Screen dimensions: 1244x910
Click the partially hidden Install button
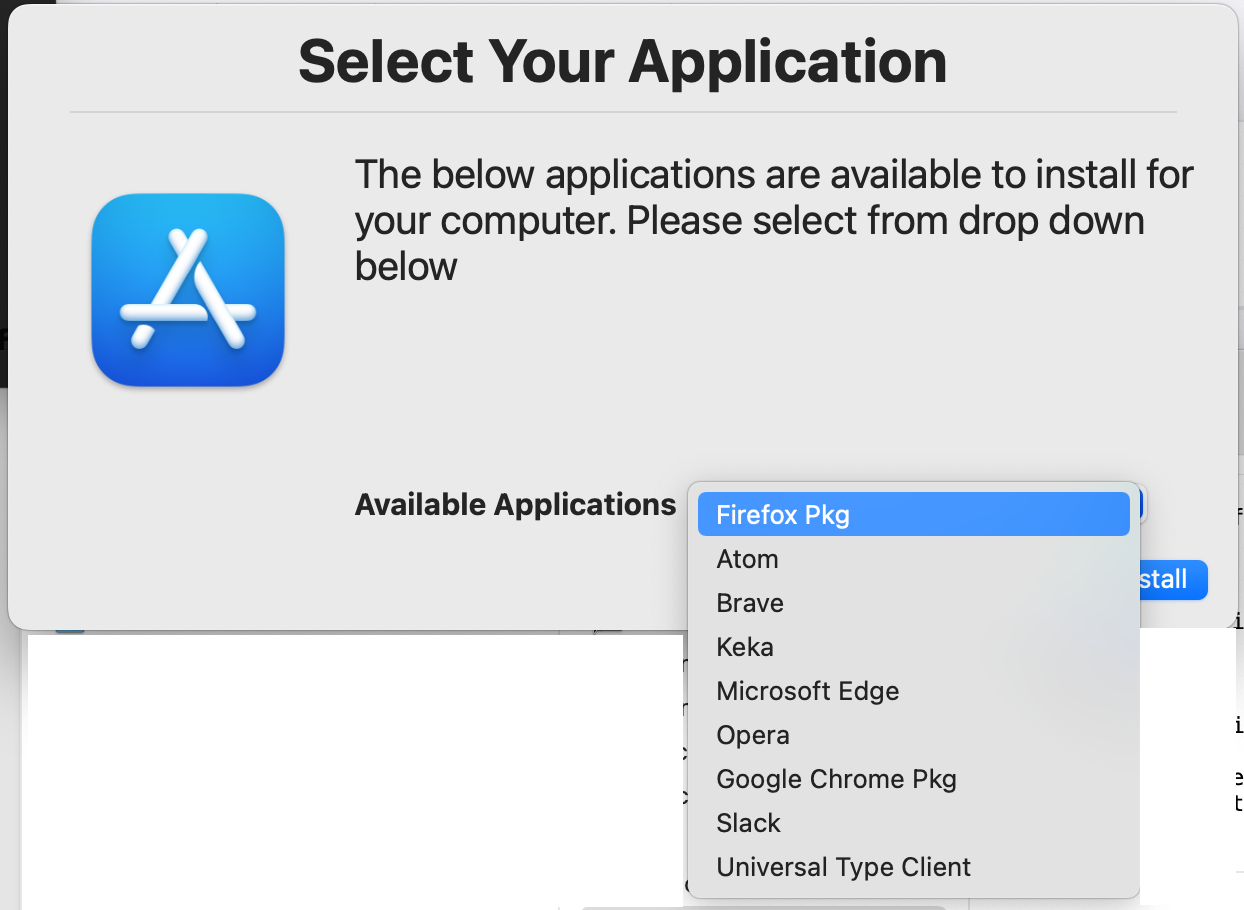(x=1173, y=580)
